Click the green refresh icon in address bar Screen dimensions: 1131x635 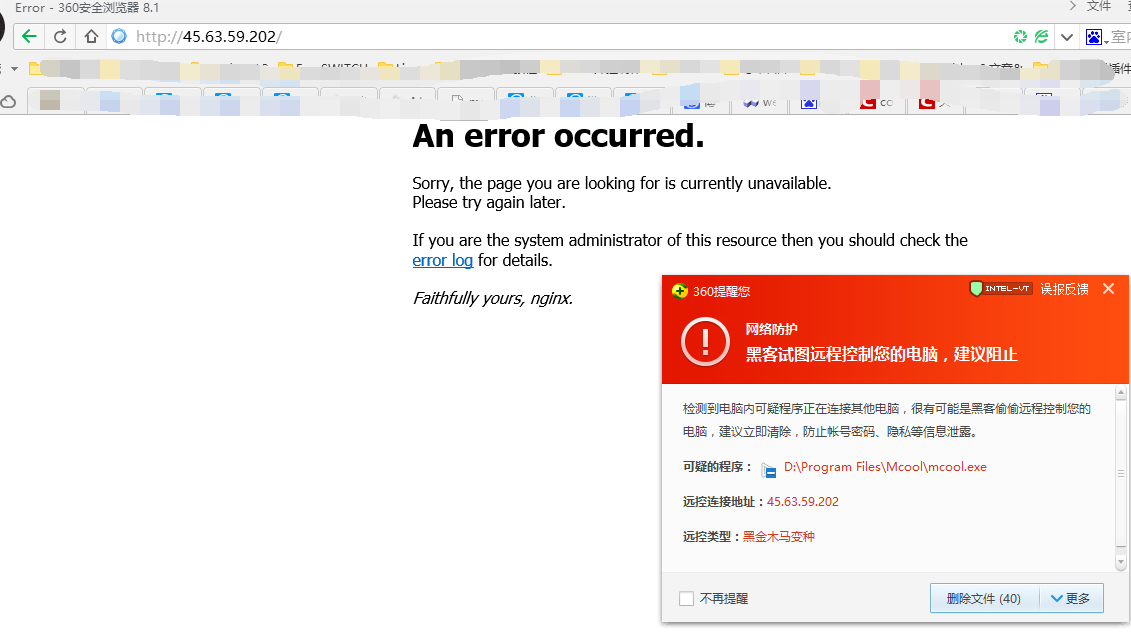point(1020,37)
